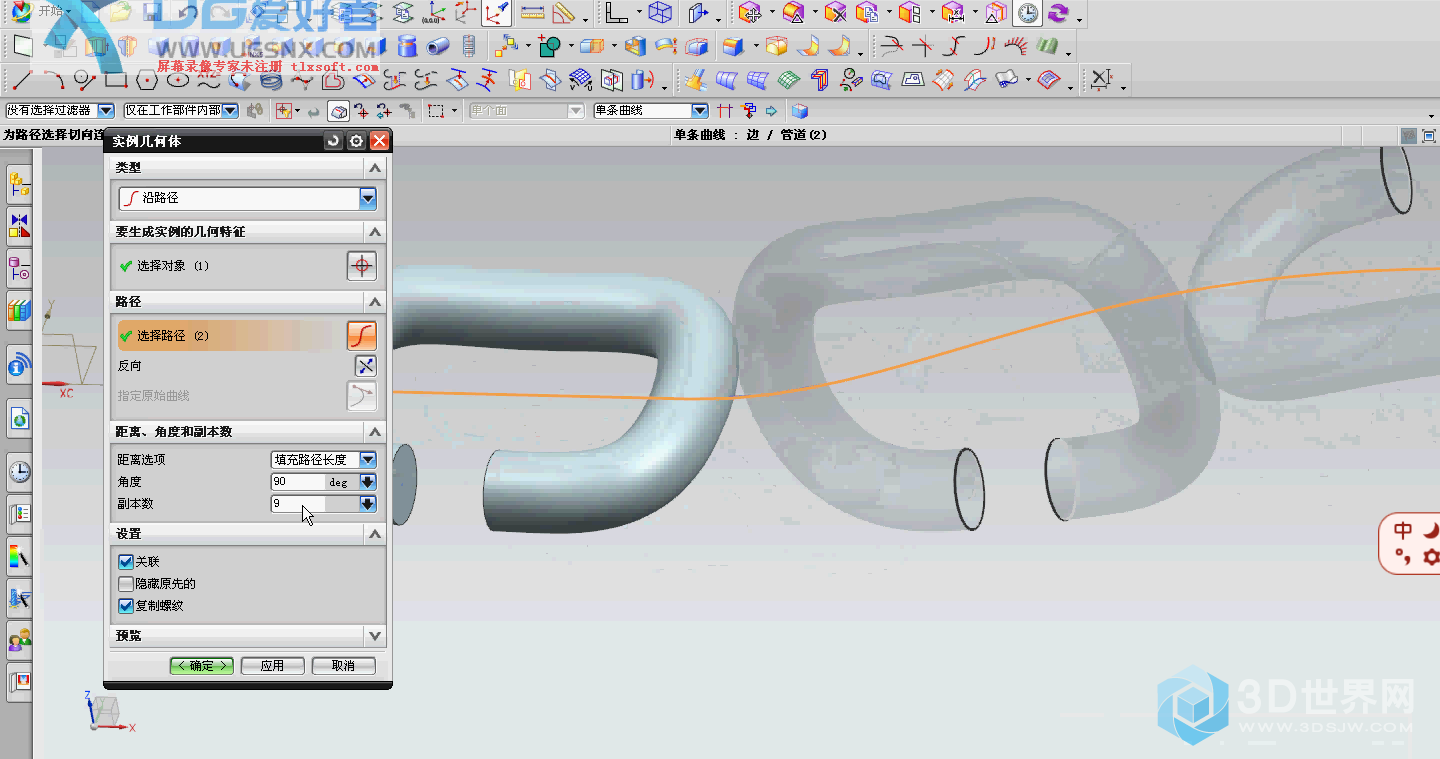This screenshot has width=1440, height=759.
Task: Click the select path curve icon
Action: coord(362,336)
